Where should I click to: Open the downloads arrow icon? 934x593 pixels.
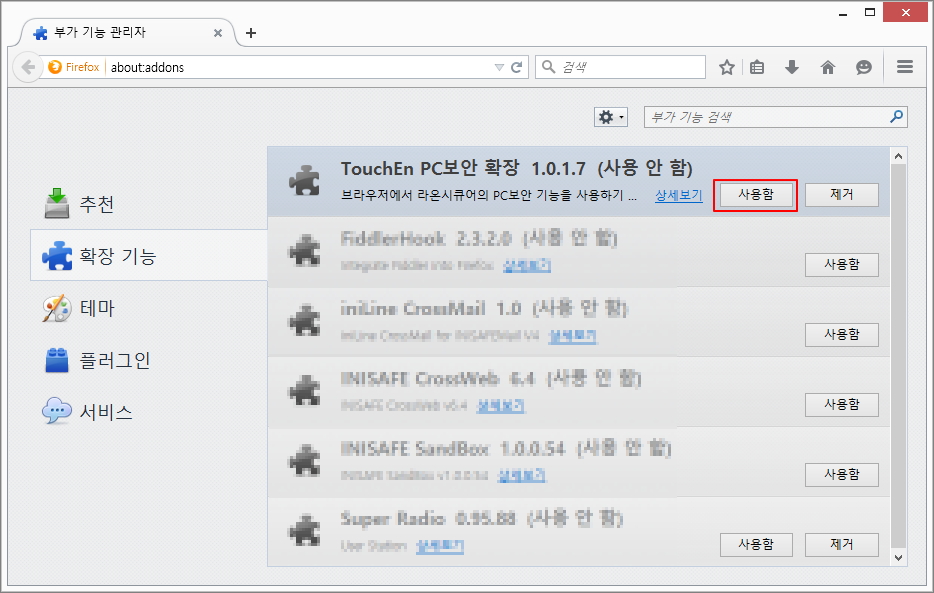coord(792,67)
